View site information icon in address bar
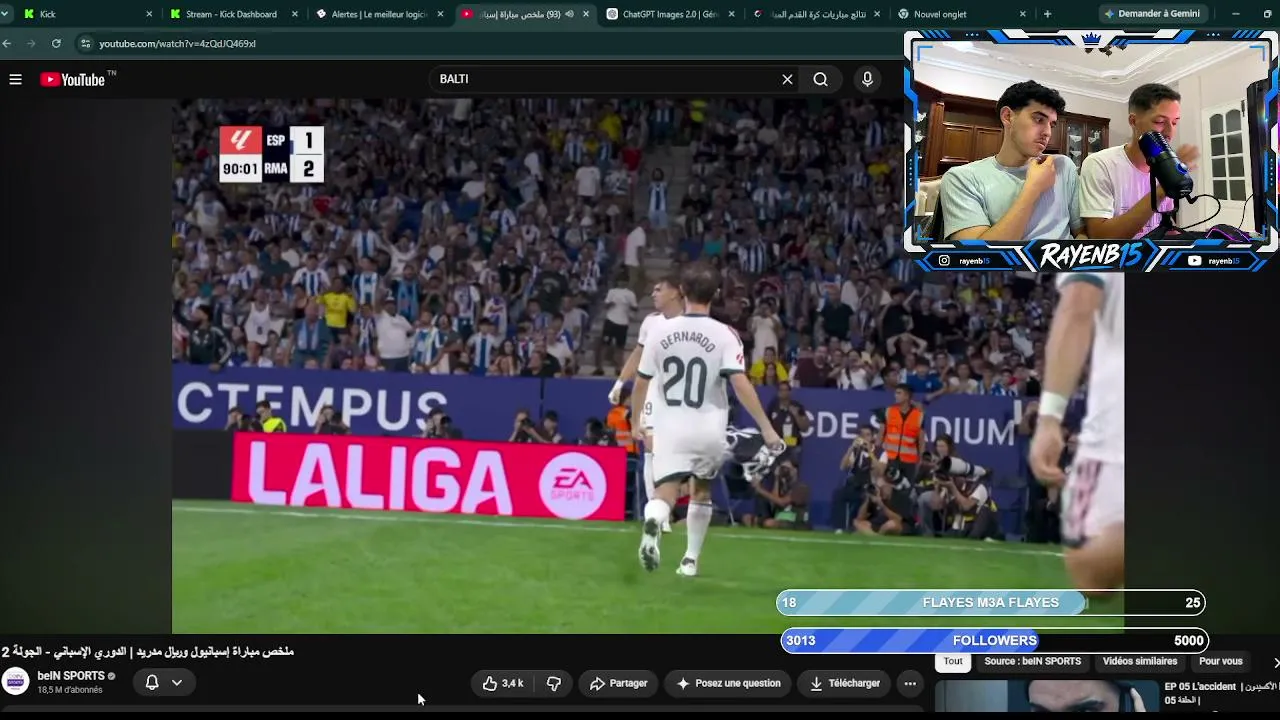Image resolution: width=1280 pixels, height=720 pixels. [86, 44]
